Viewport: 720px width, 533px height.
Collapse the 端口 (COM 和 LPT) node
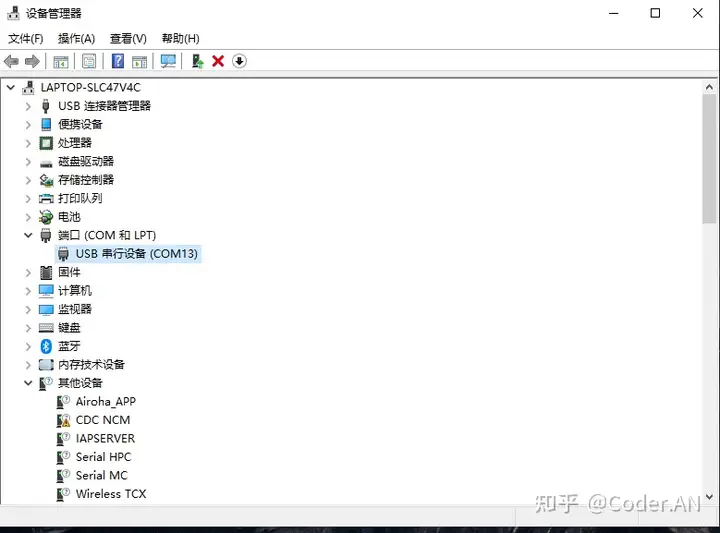point(28,236)
